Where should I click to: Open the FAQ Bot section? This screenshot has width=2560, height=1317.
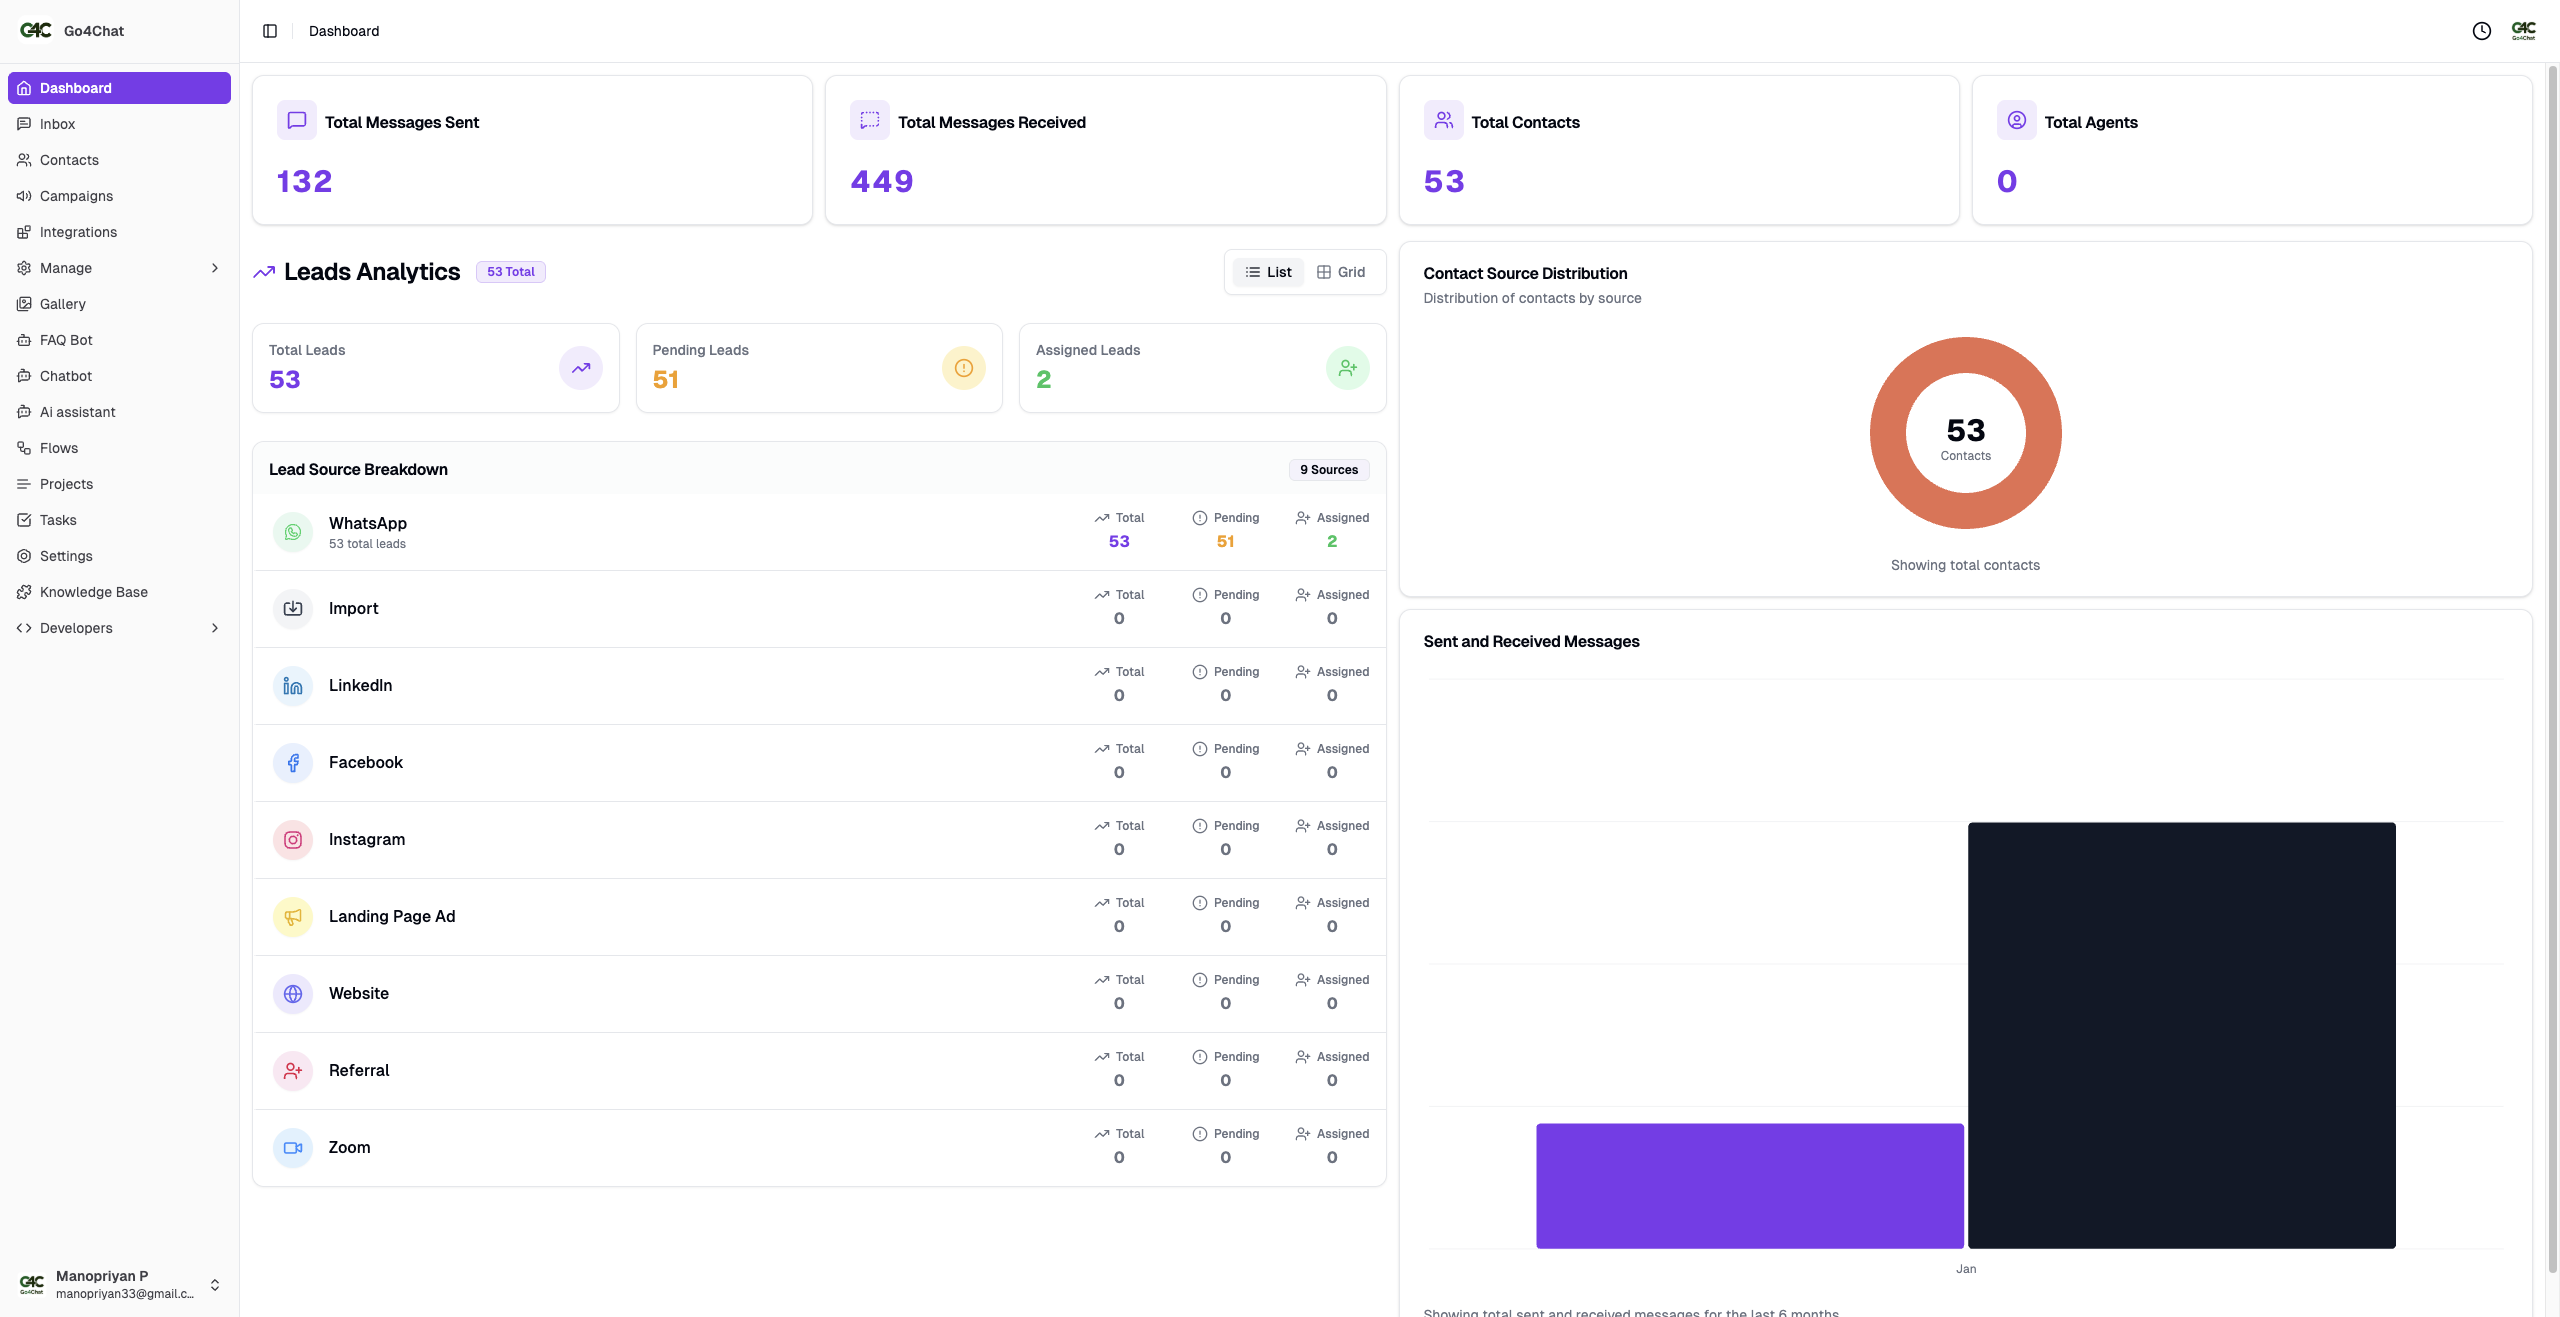pyautogui.click(x=67, y=340)
